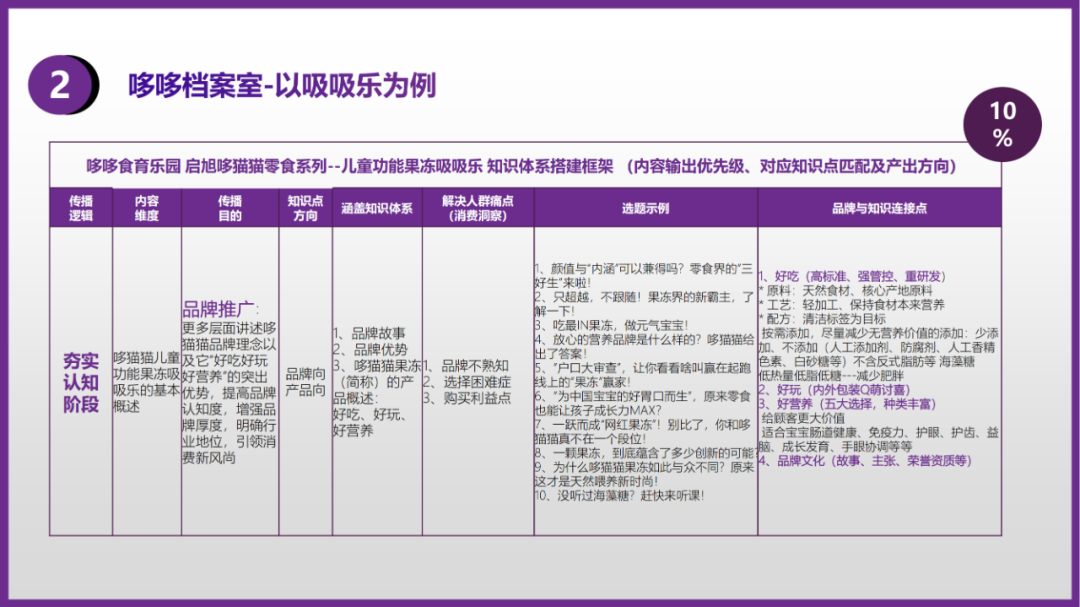Click the 传播逻辑 column header
1080x607 pixels.
coord(81,208)
